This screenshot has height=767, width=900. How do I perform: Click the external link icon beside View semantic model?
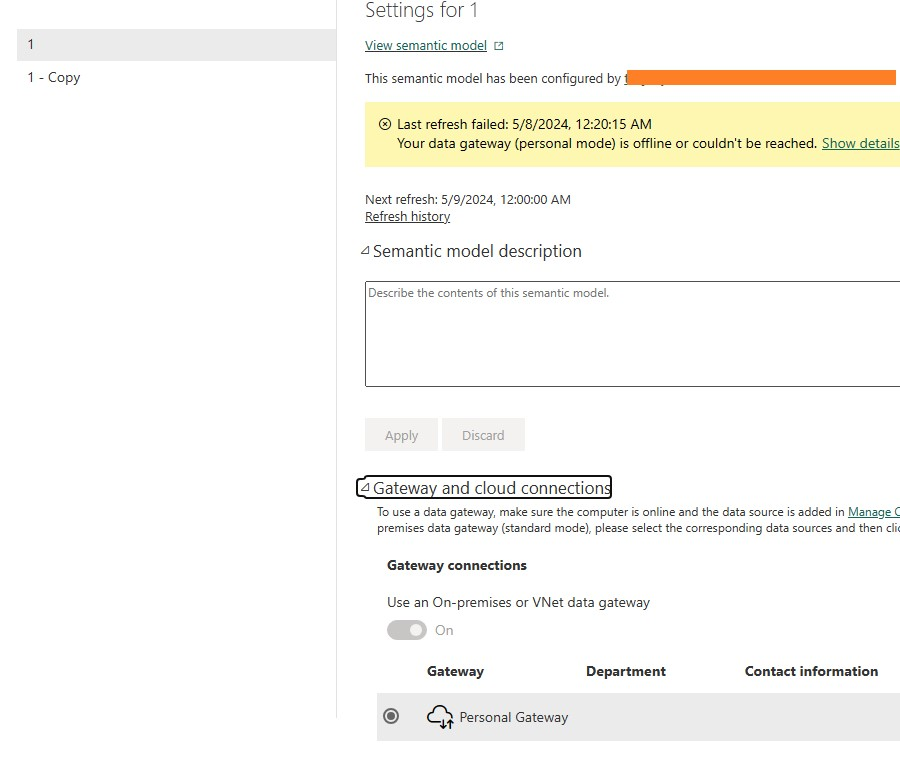499,46
